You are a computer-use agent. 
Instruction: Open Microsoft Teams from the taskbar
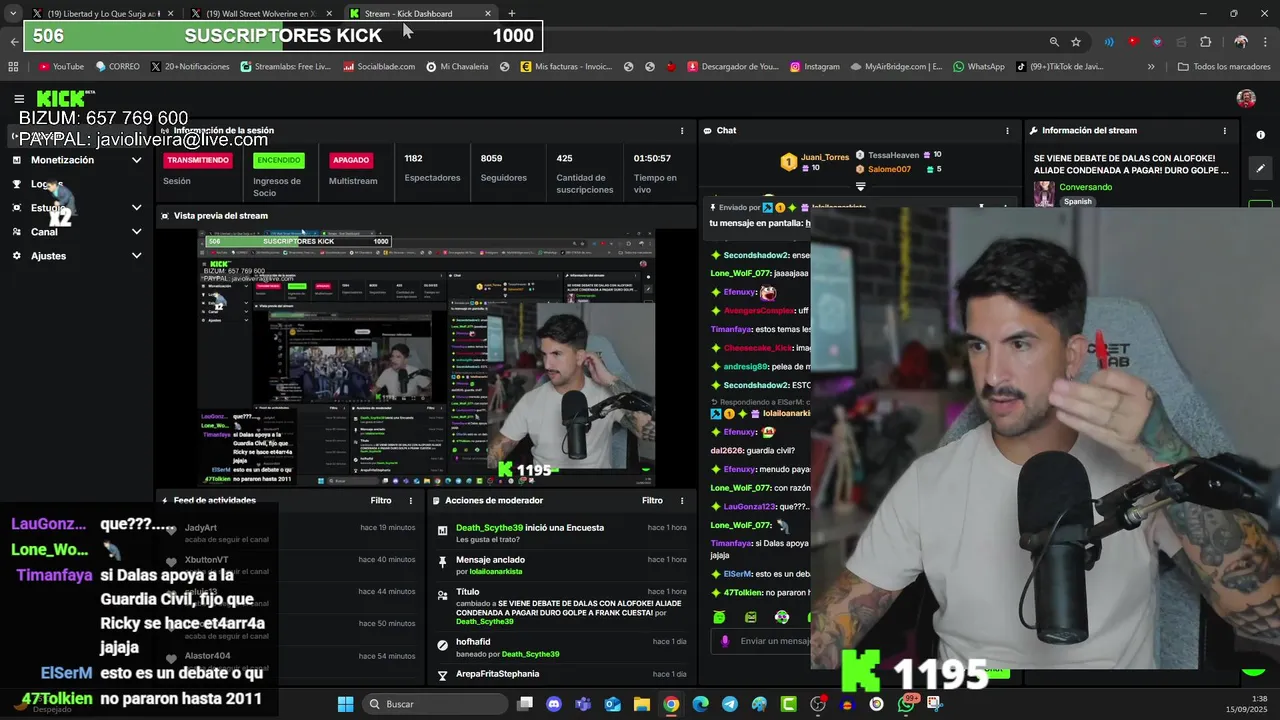pos(583,704)
